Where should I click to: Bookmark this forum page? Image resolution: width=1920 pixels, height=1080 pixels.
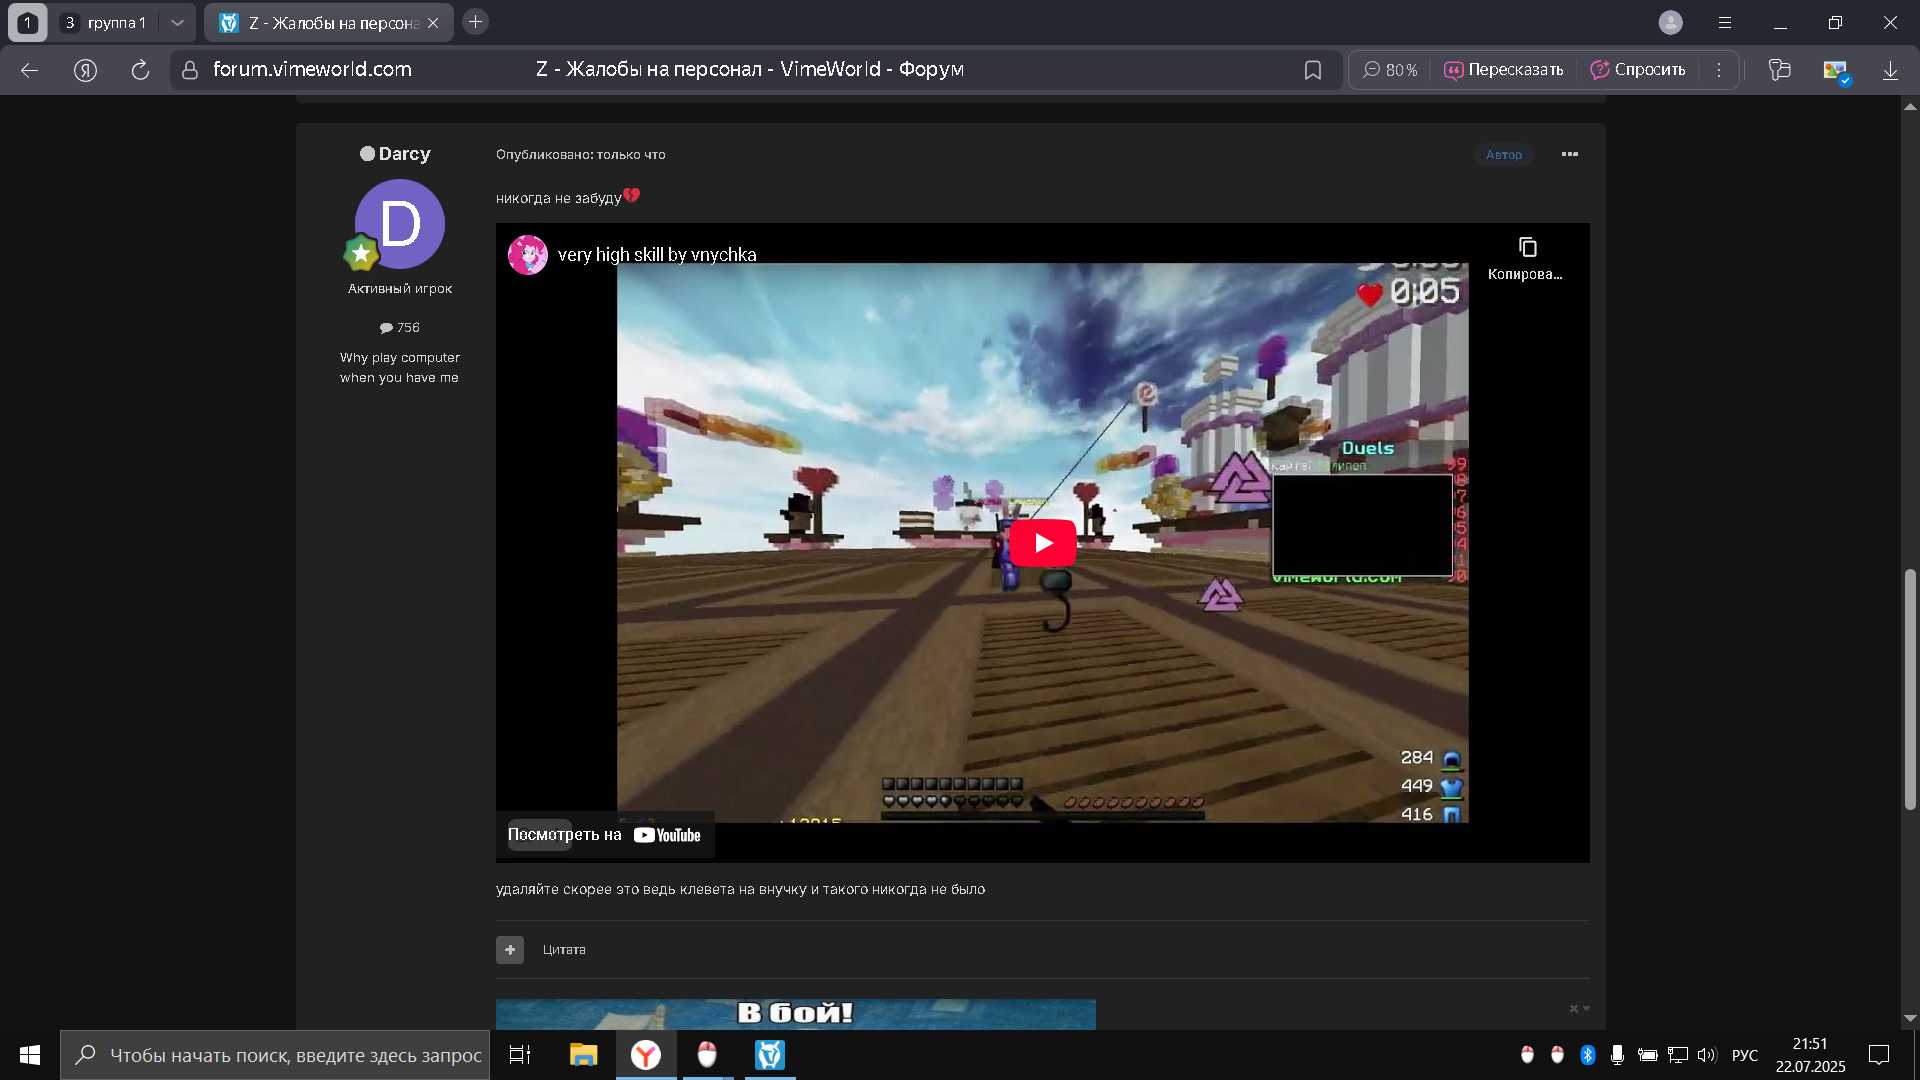(1313, 70)
